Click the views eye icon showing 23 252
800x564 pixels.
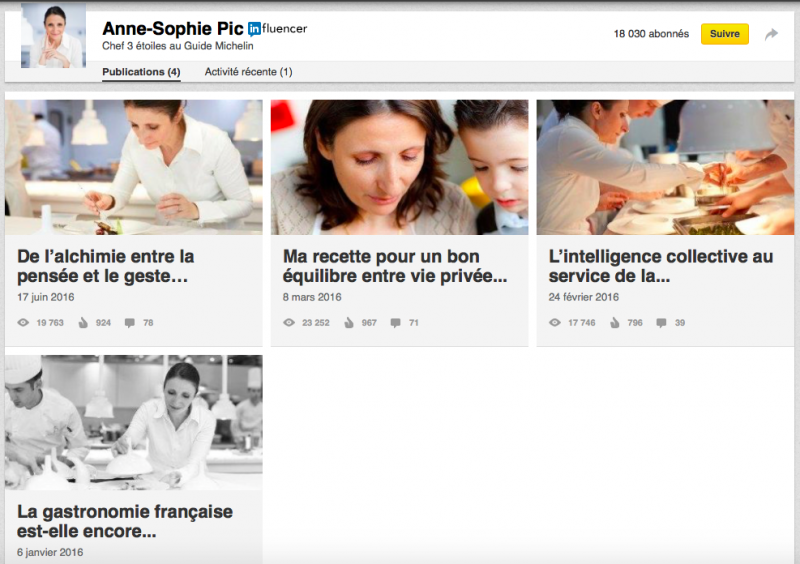tap(289, 323)
